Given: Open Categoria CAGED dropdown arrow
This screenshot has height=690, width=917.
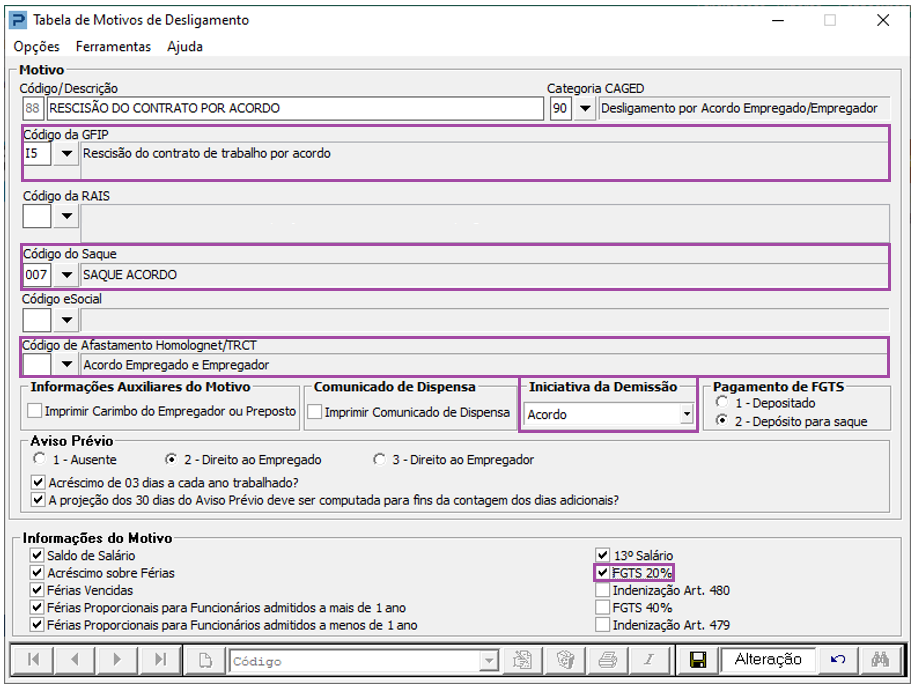Looking at the screenshot, I should (x=585, y=108).
